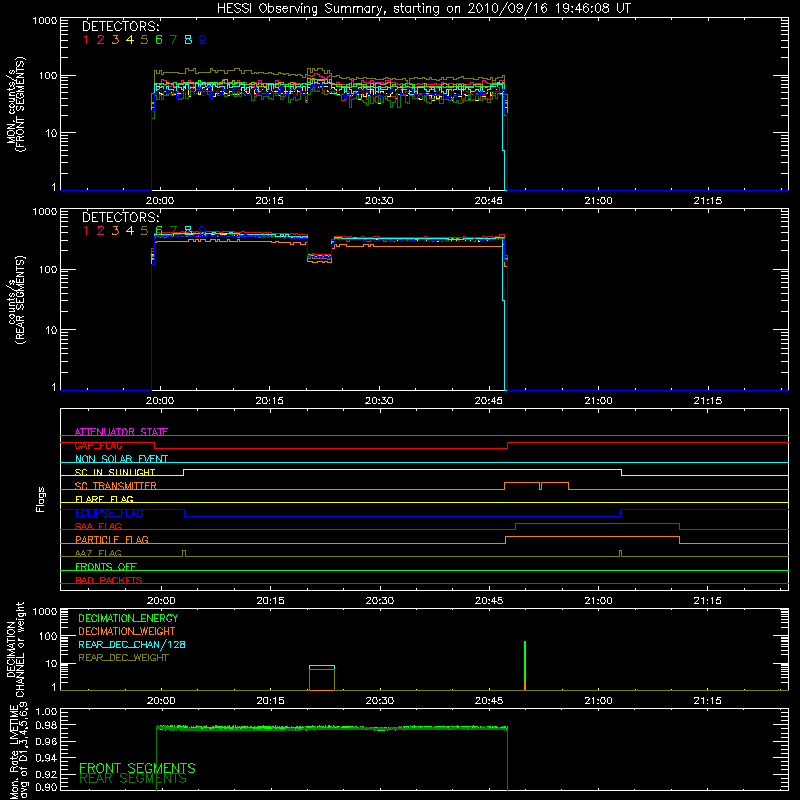Click the "ATTENUATOR_STATE" flag label

121,432
